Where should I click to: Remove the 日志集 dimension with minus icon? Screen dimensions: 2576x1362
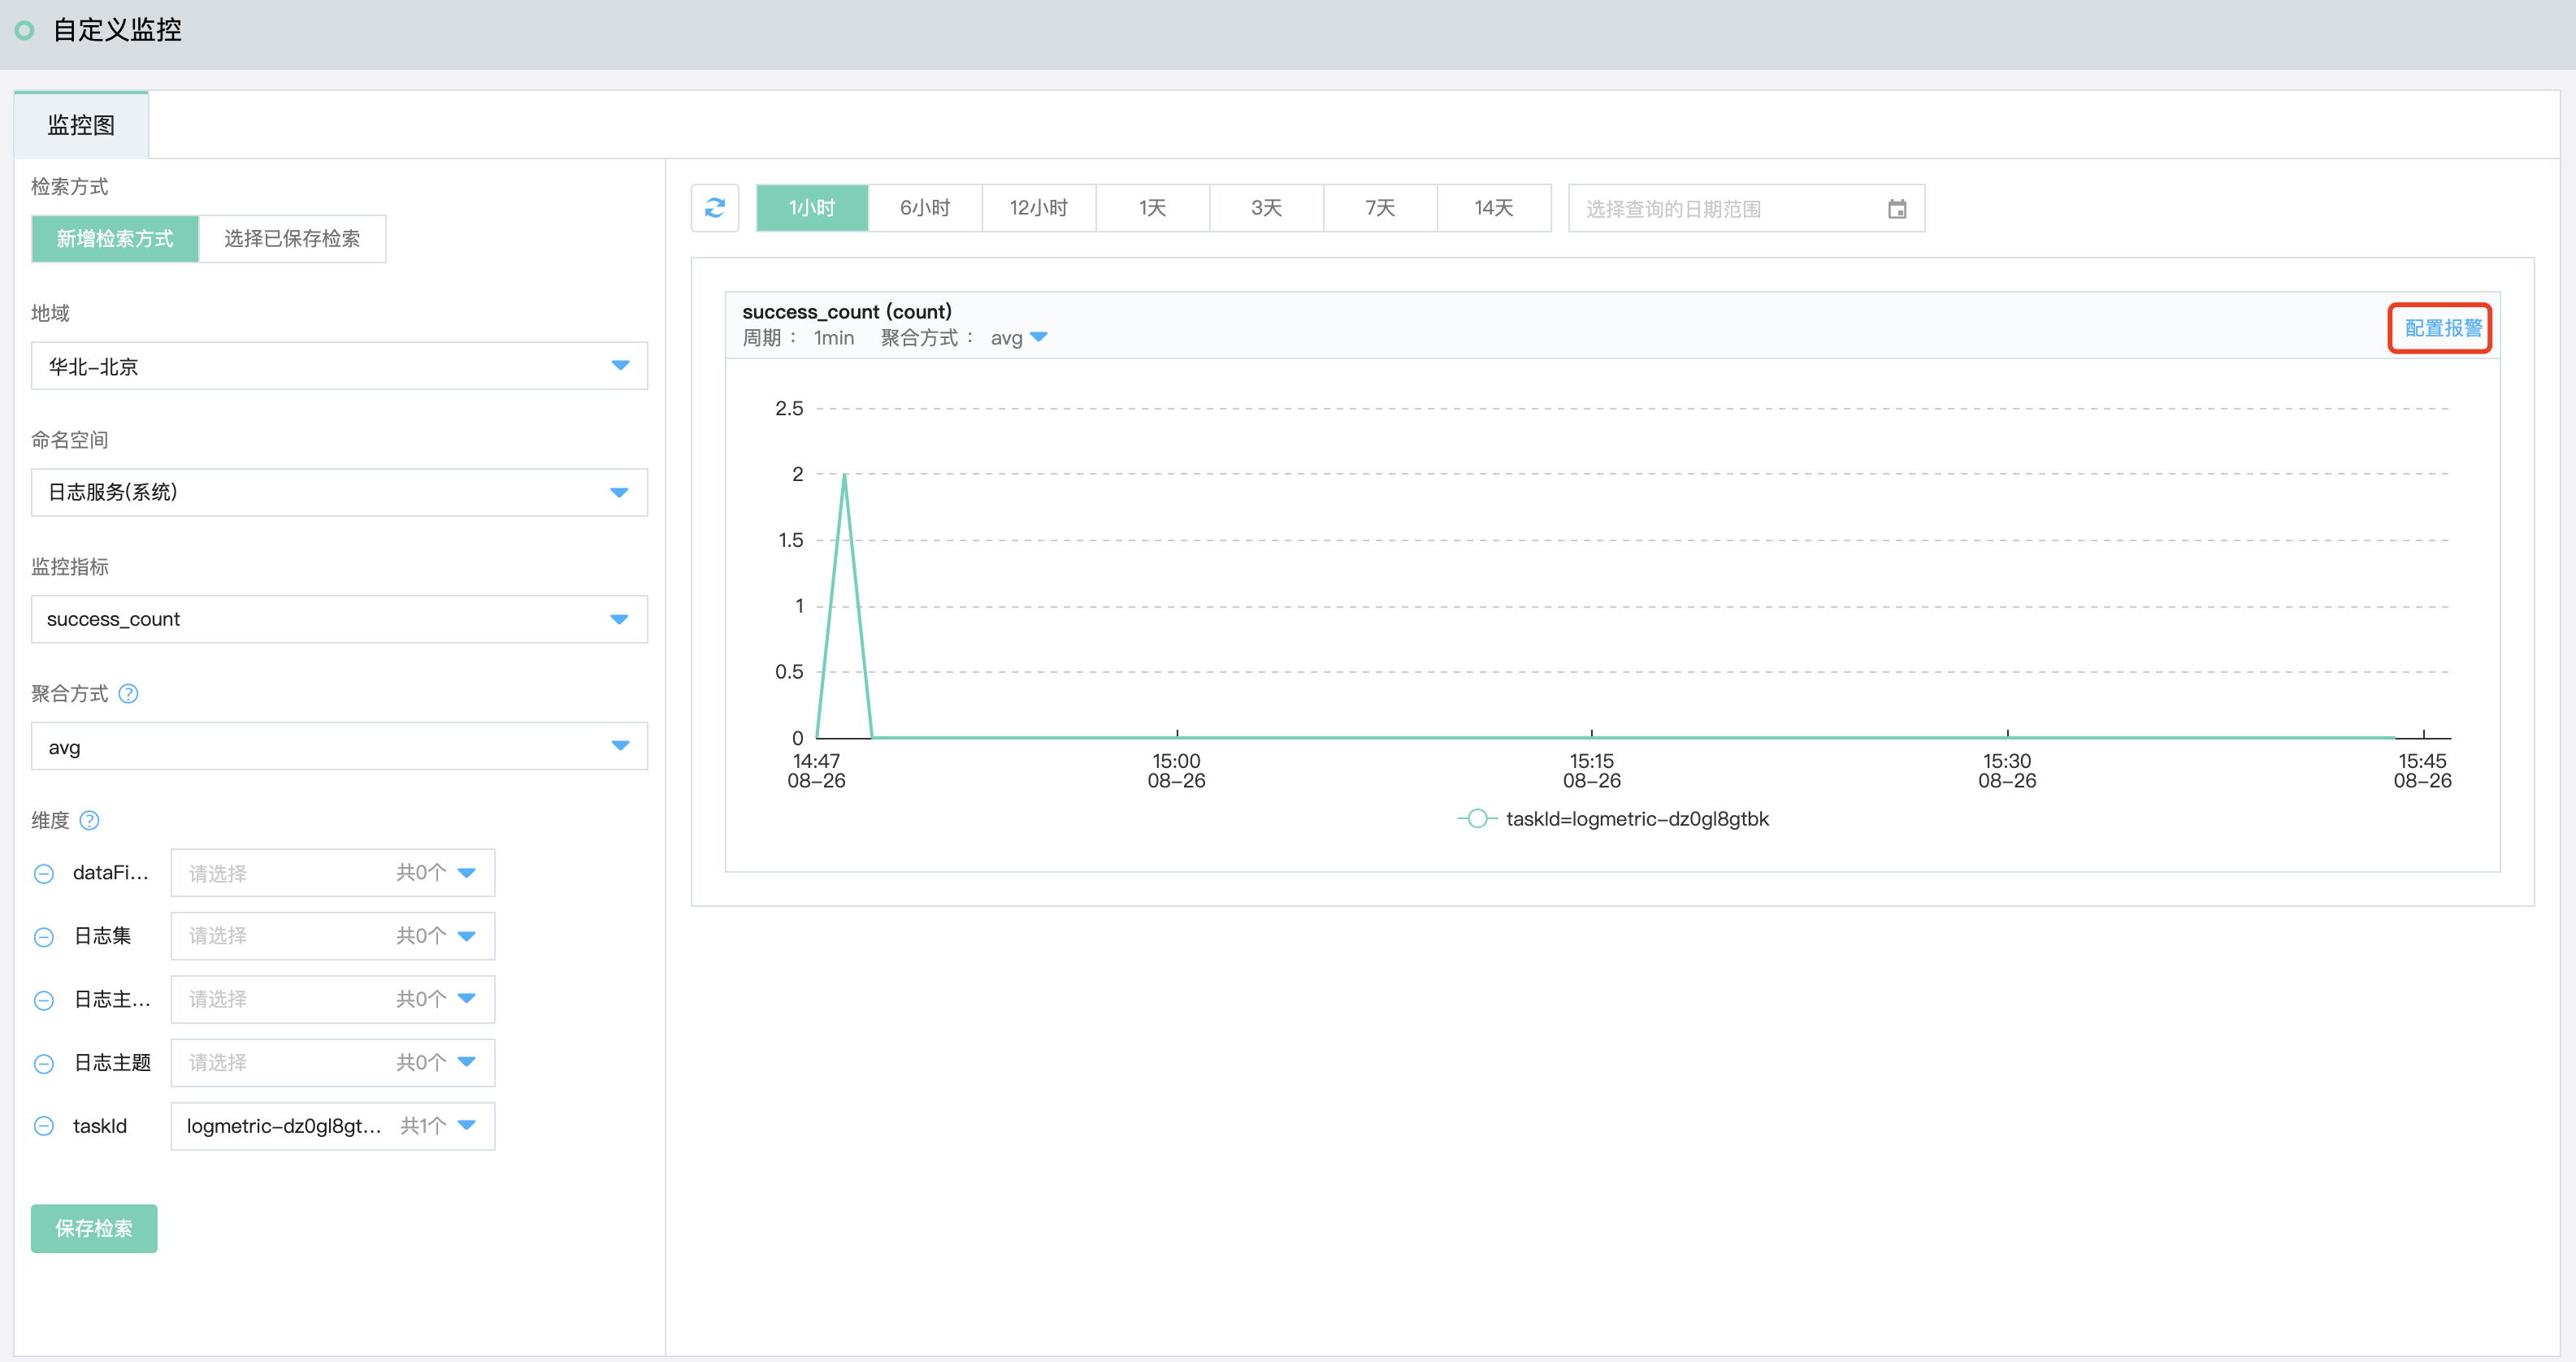[x=44, y=937]
